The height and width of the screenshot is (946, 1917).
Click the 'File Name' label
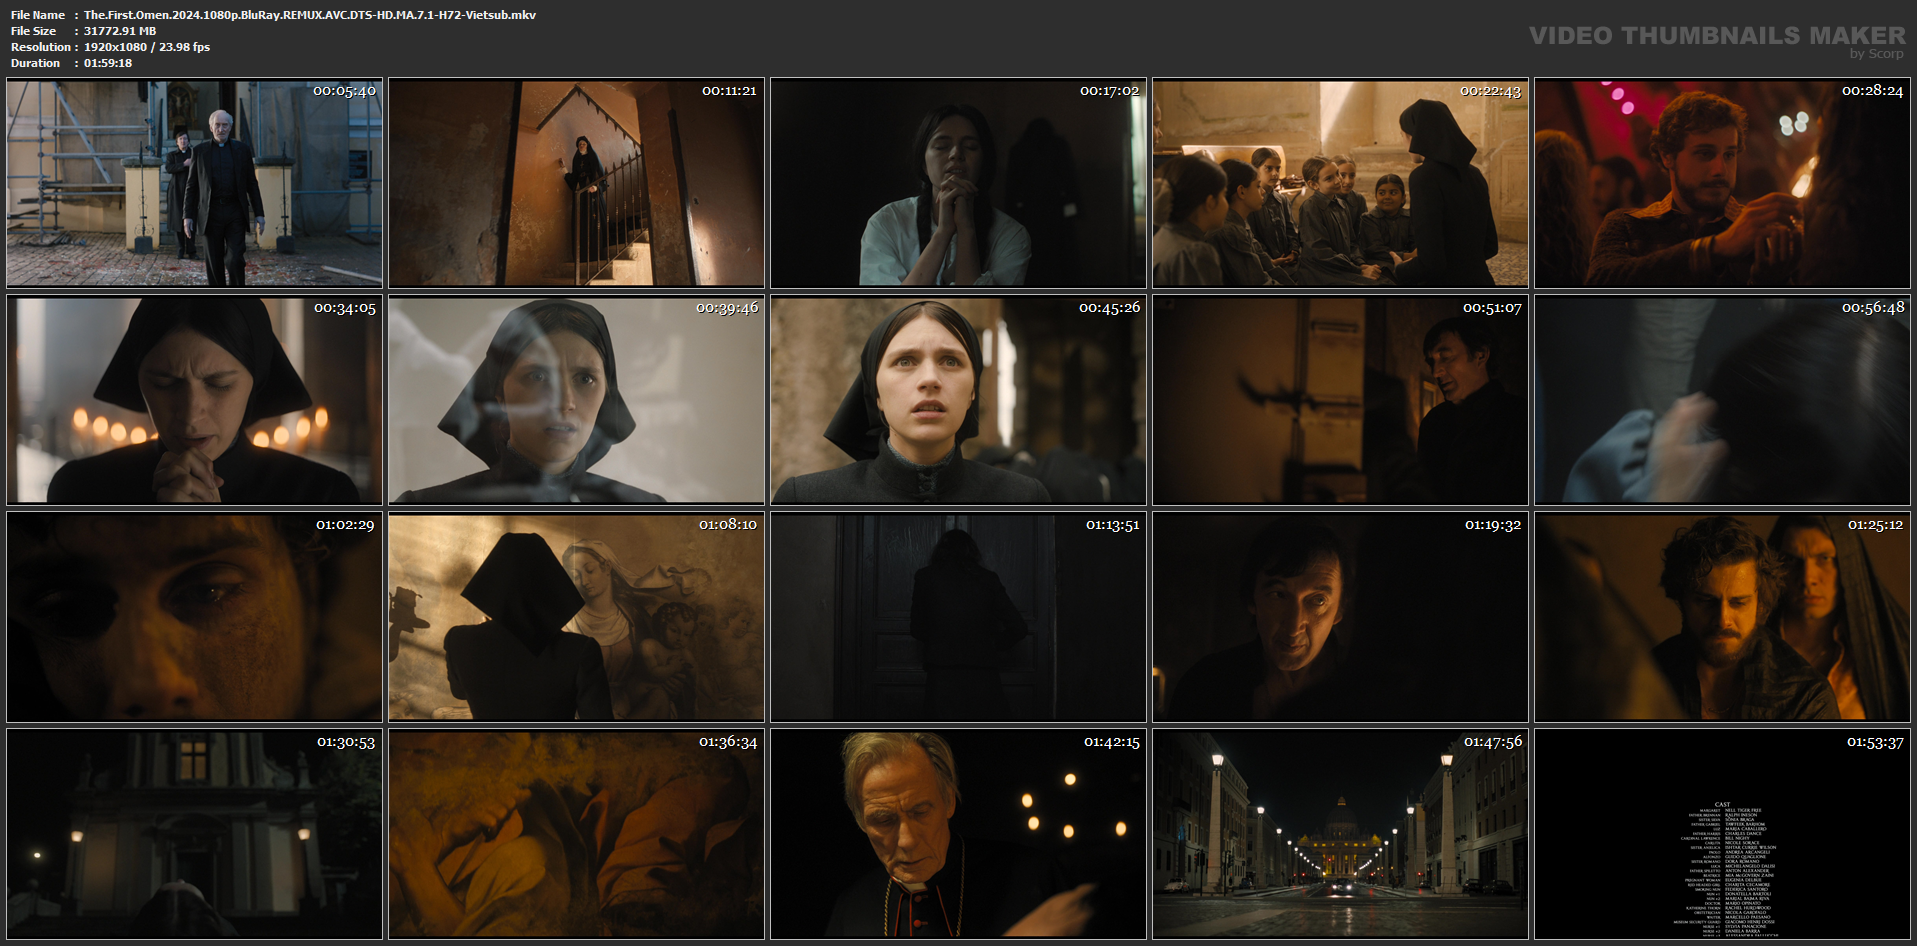[38, 15]
